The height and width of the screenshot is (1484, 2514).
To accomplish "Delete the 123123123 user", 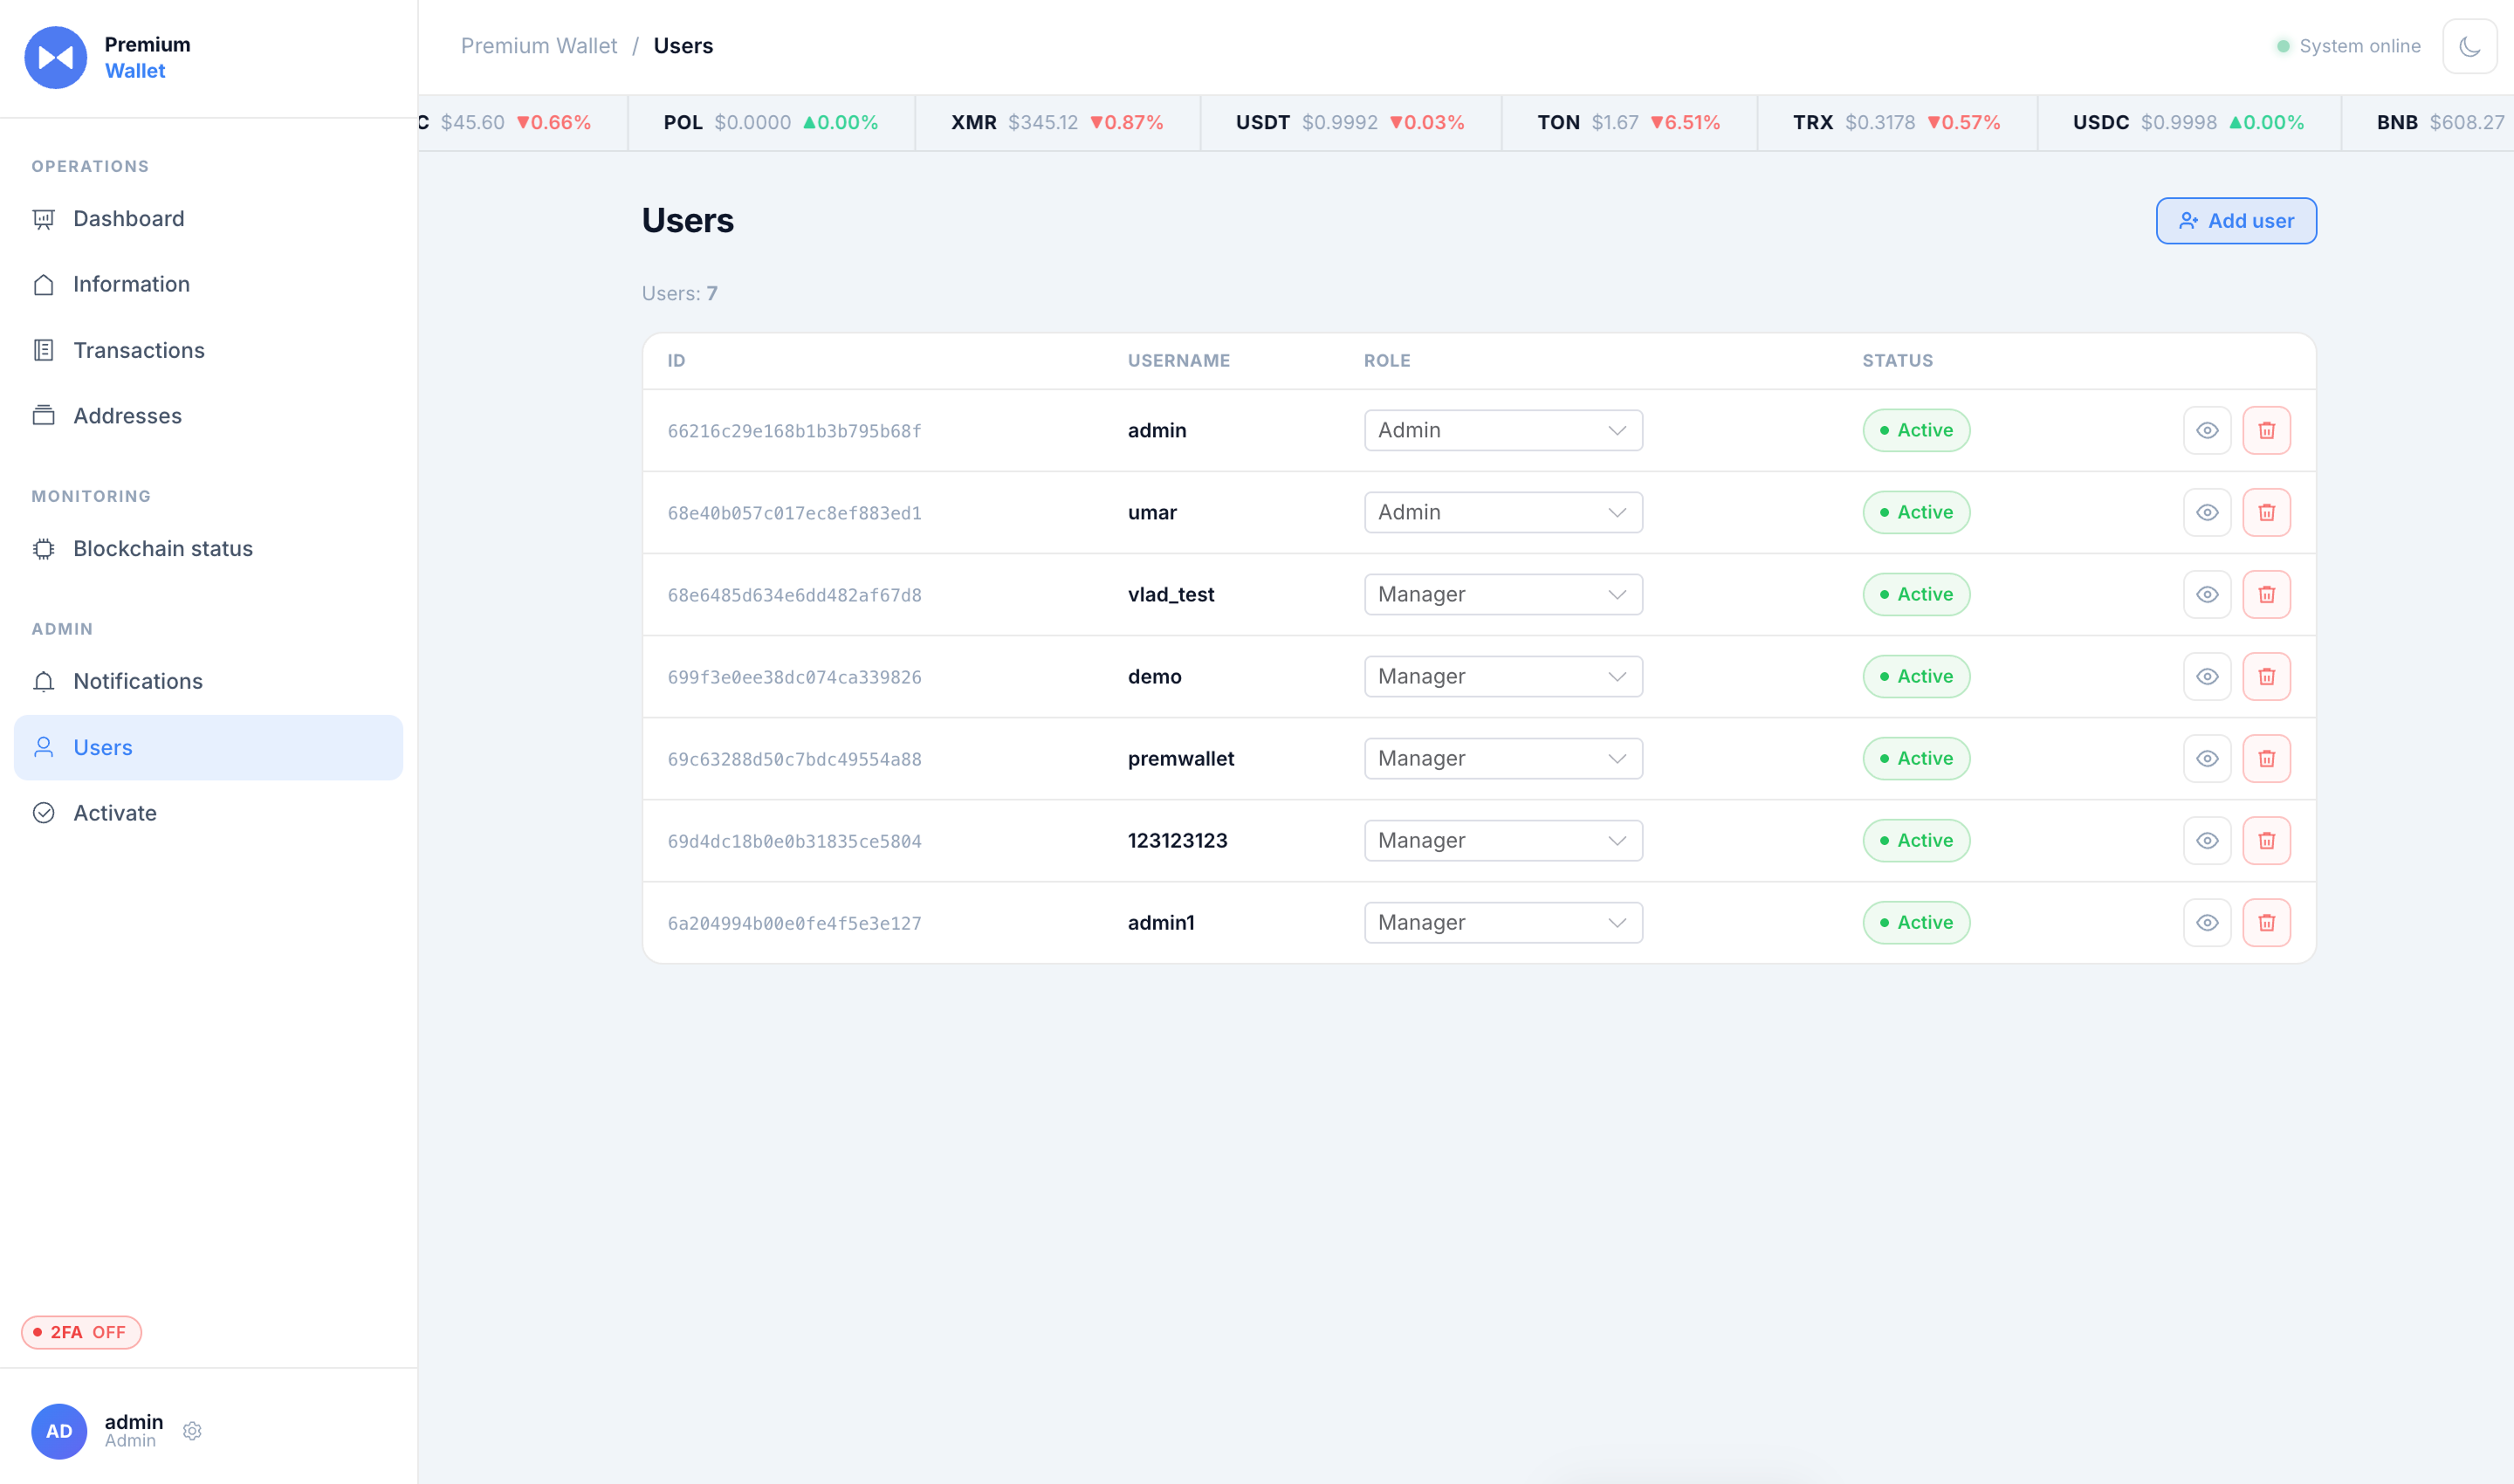I will coord(2266,840).
